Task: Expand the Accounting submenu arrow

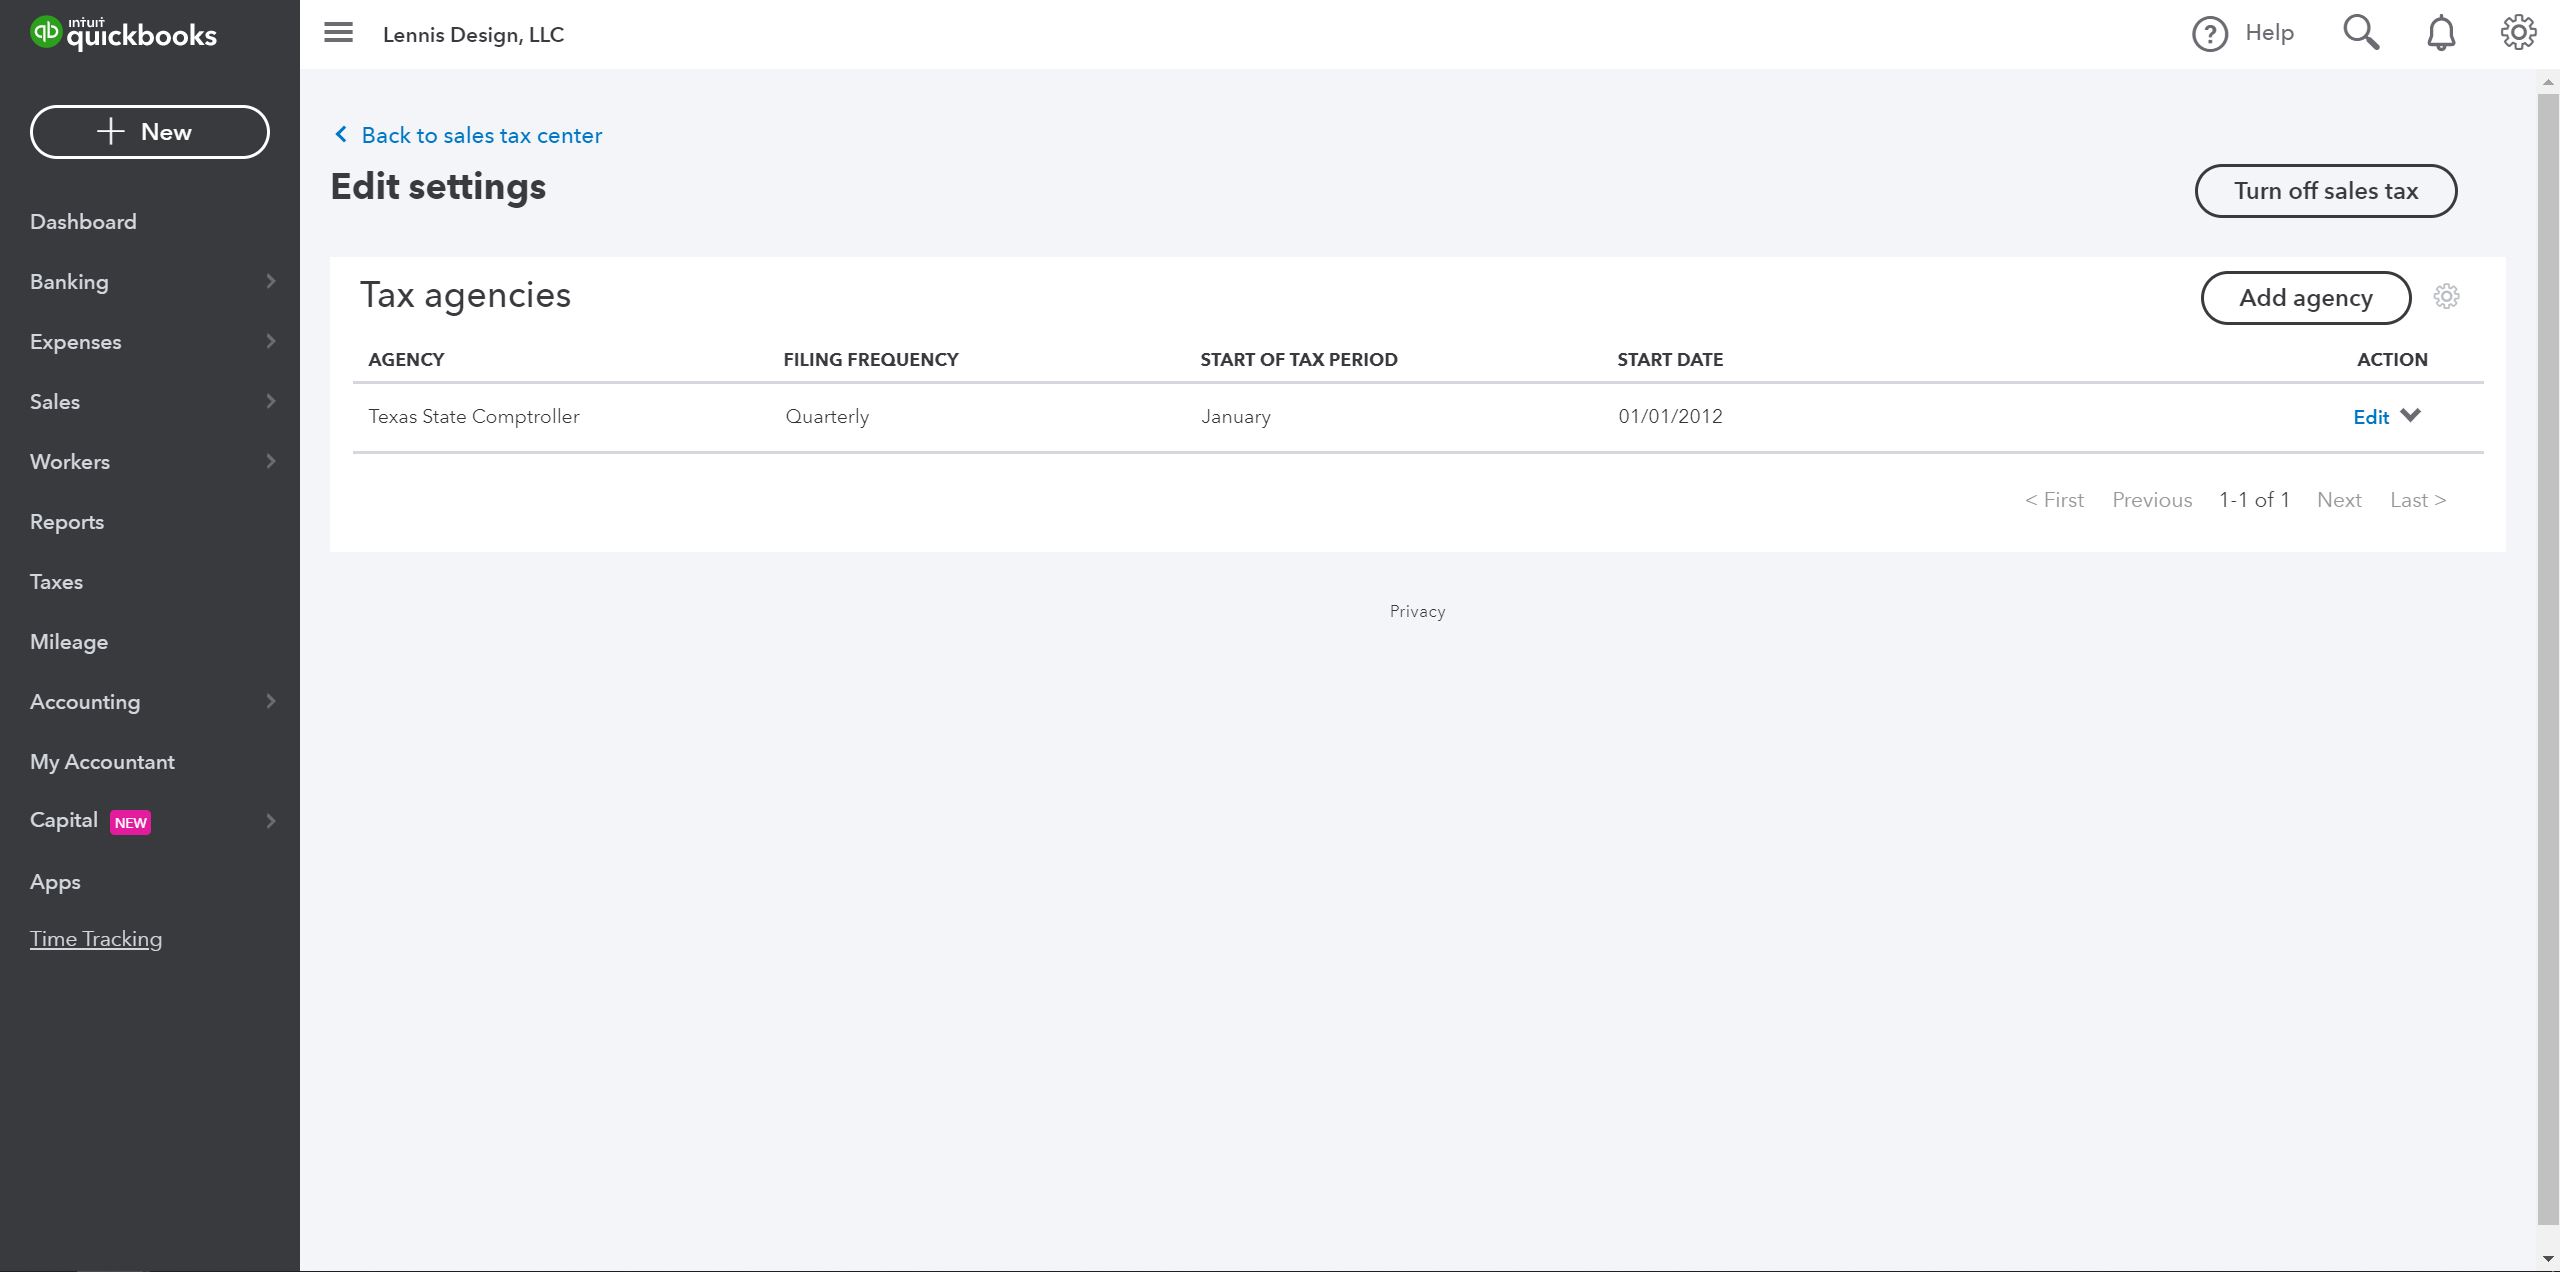Action: point(270,702)
